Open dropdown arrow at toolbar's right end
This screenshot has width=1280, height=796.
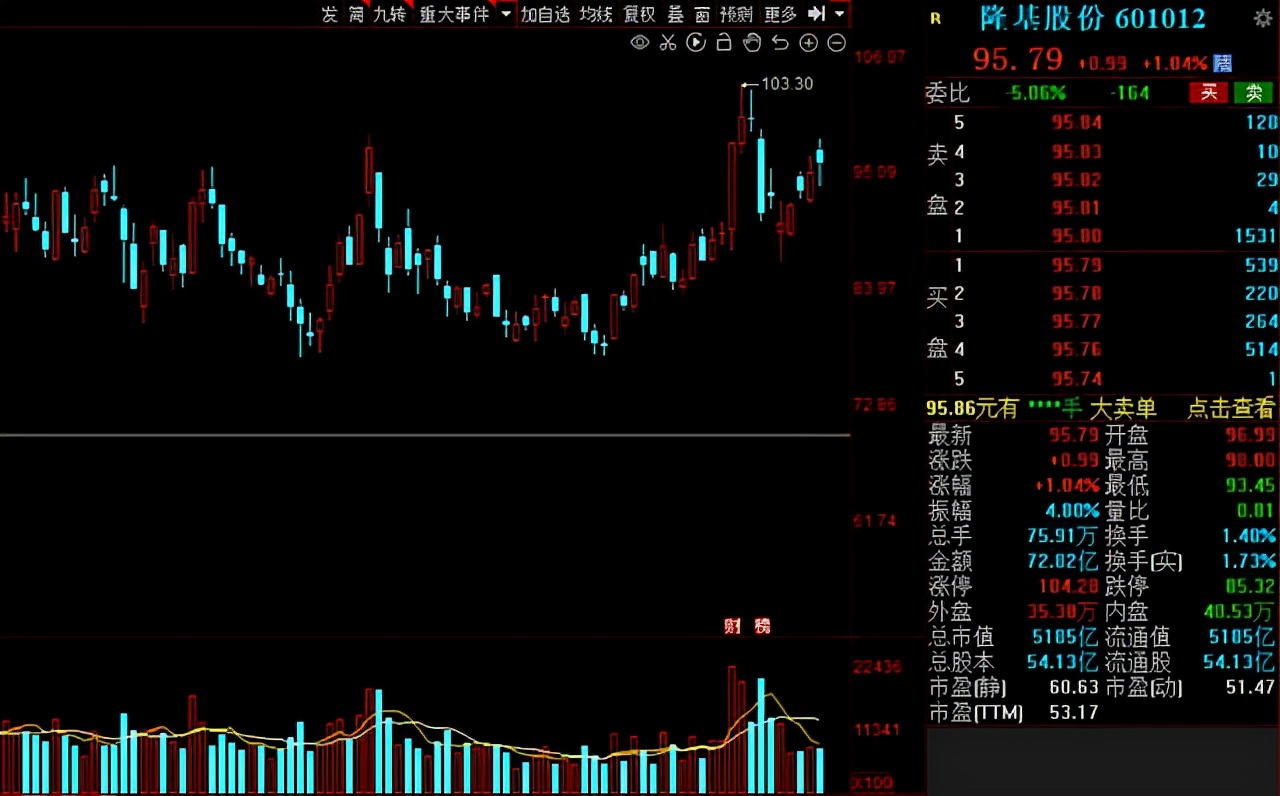click(839, 14)
